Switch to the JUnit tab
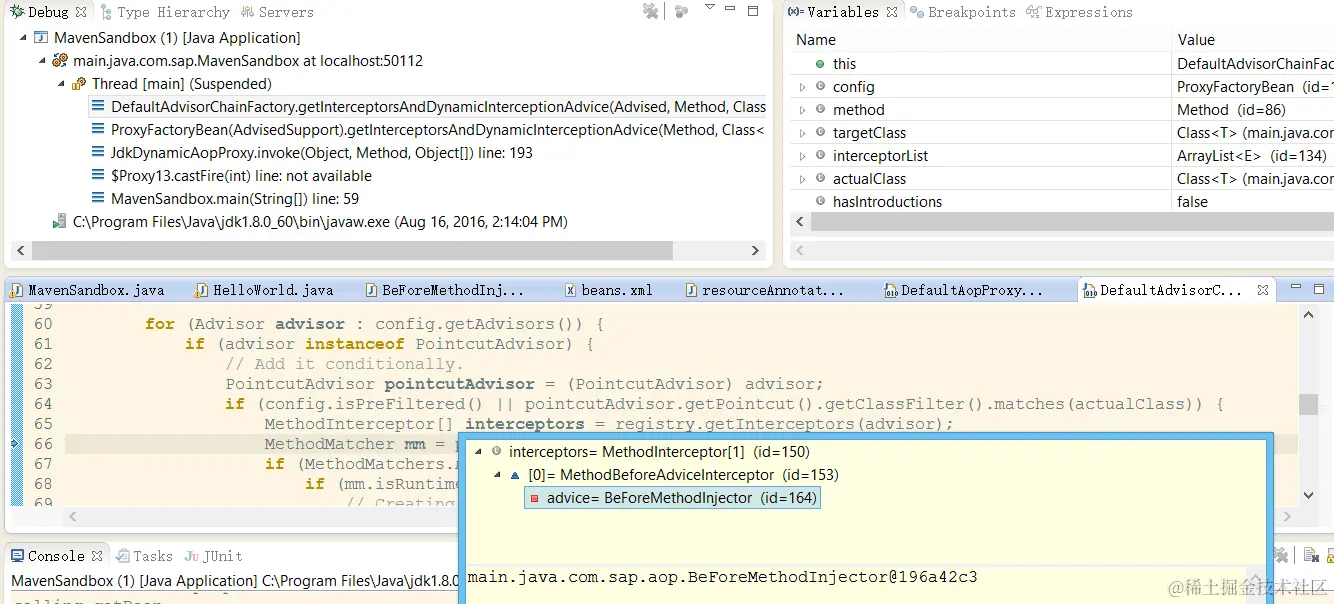The width and height of the screenshot is (1334, 604). [214, 556]
